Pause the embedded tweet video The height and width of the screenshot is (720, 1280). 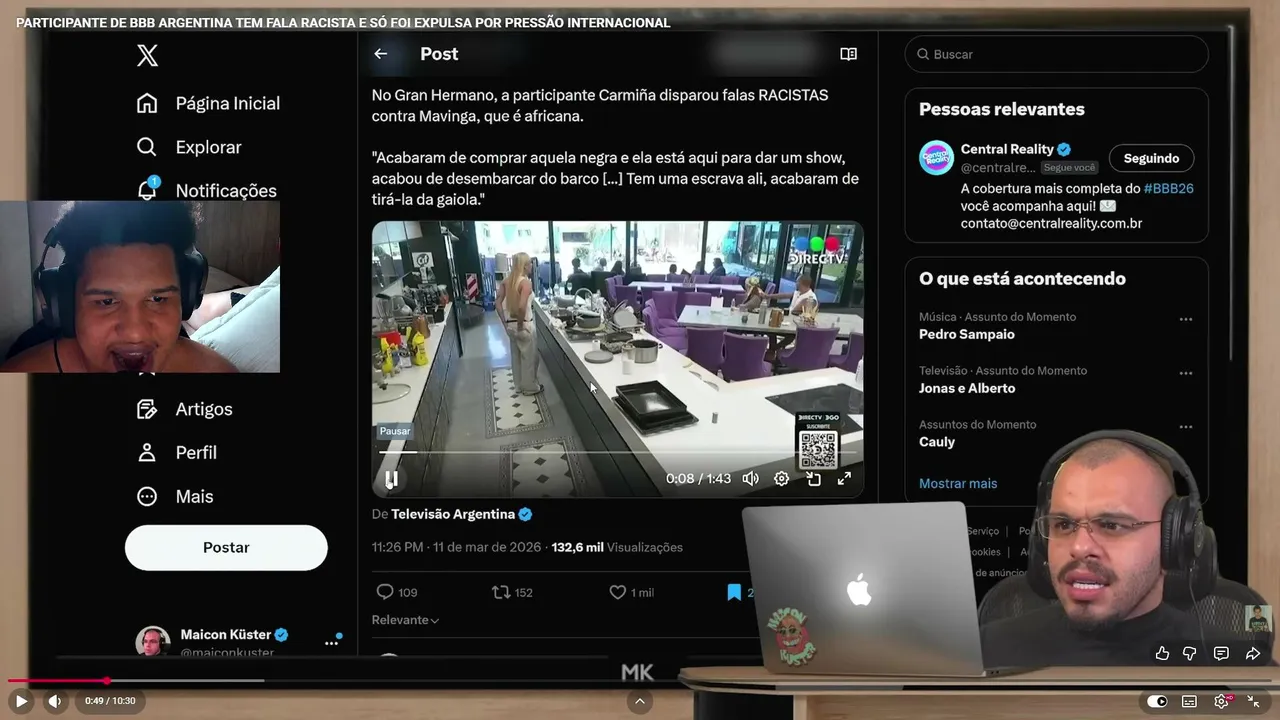[391, 479]
